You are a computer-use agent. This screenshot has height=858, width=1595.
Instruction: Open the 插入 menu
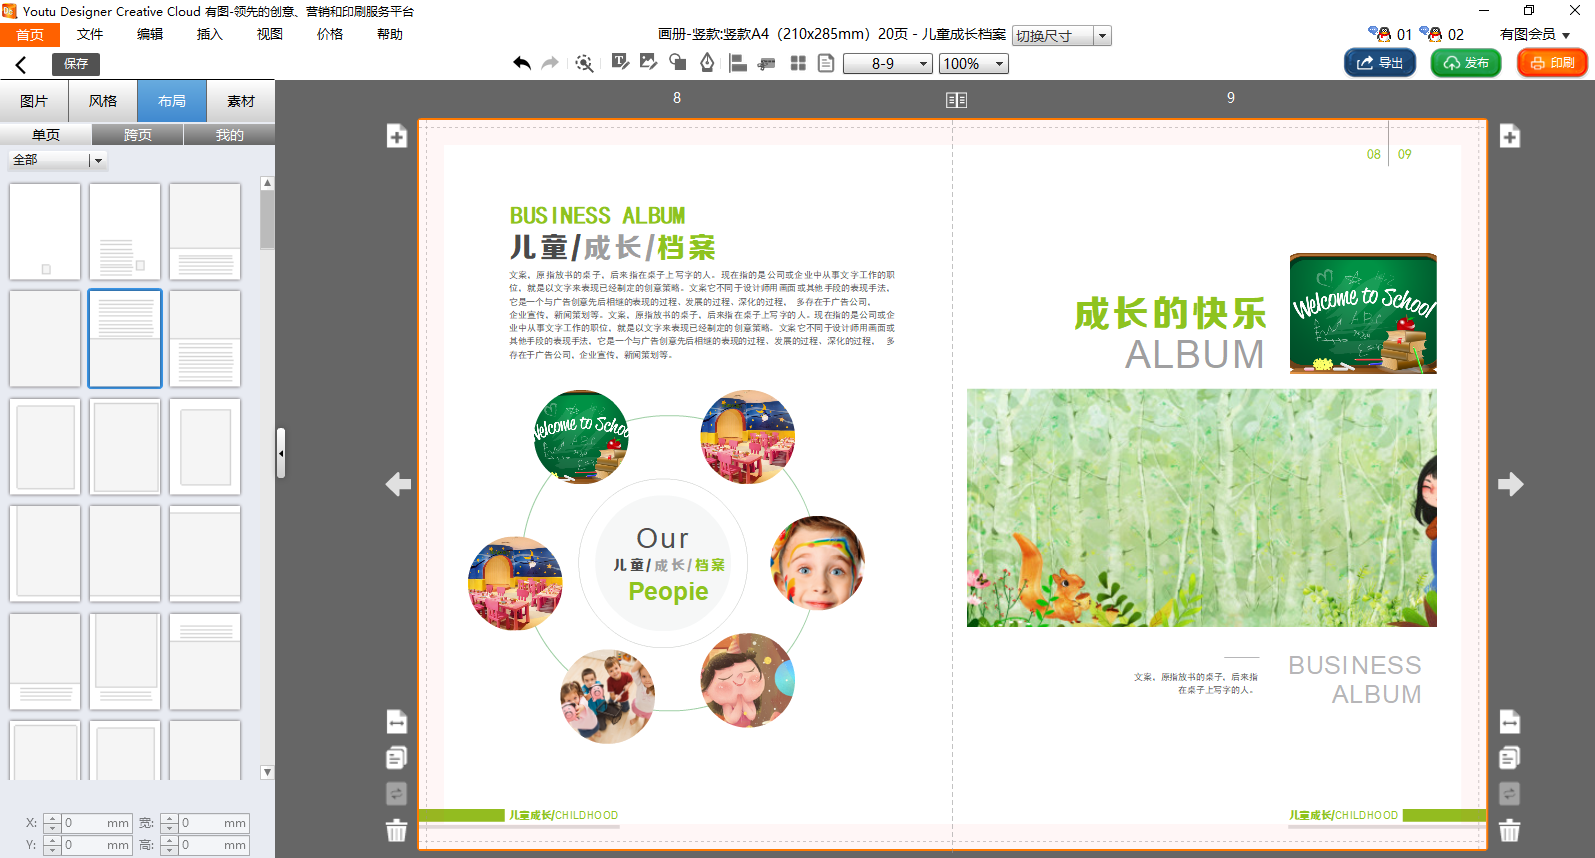209,34
